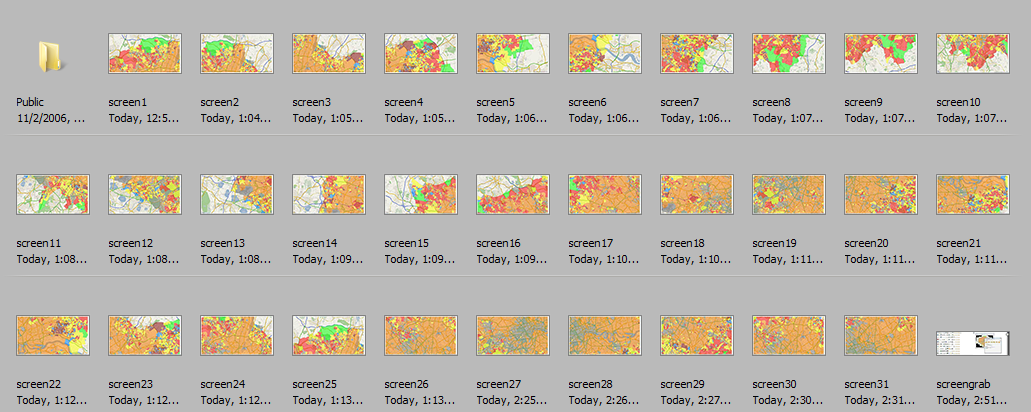Click the 'screen5' file name
The image size is (1031, 412).
pyautogui.click(x=496, y=103)
